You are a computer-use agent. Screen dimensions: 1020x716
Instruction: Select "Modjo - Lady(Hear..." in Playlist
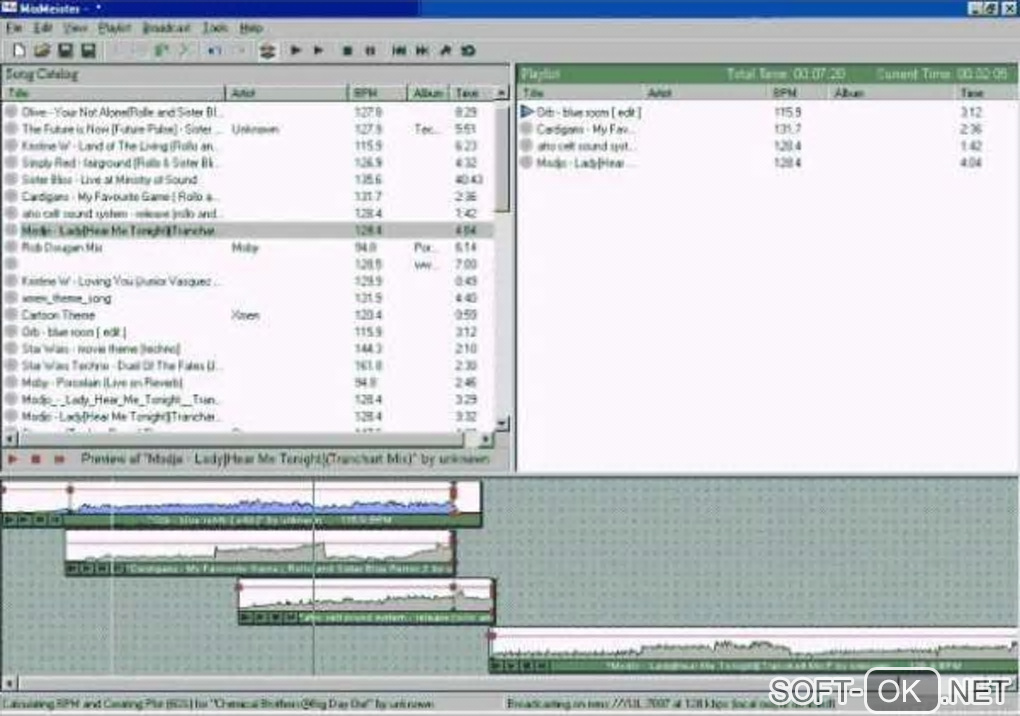[x=766, y=163]
